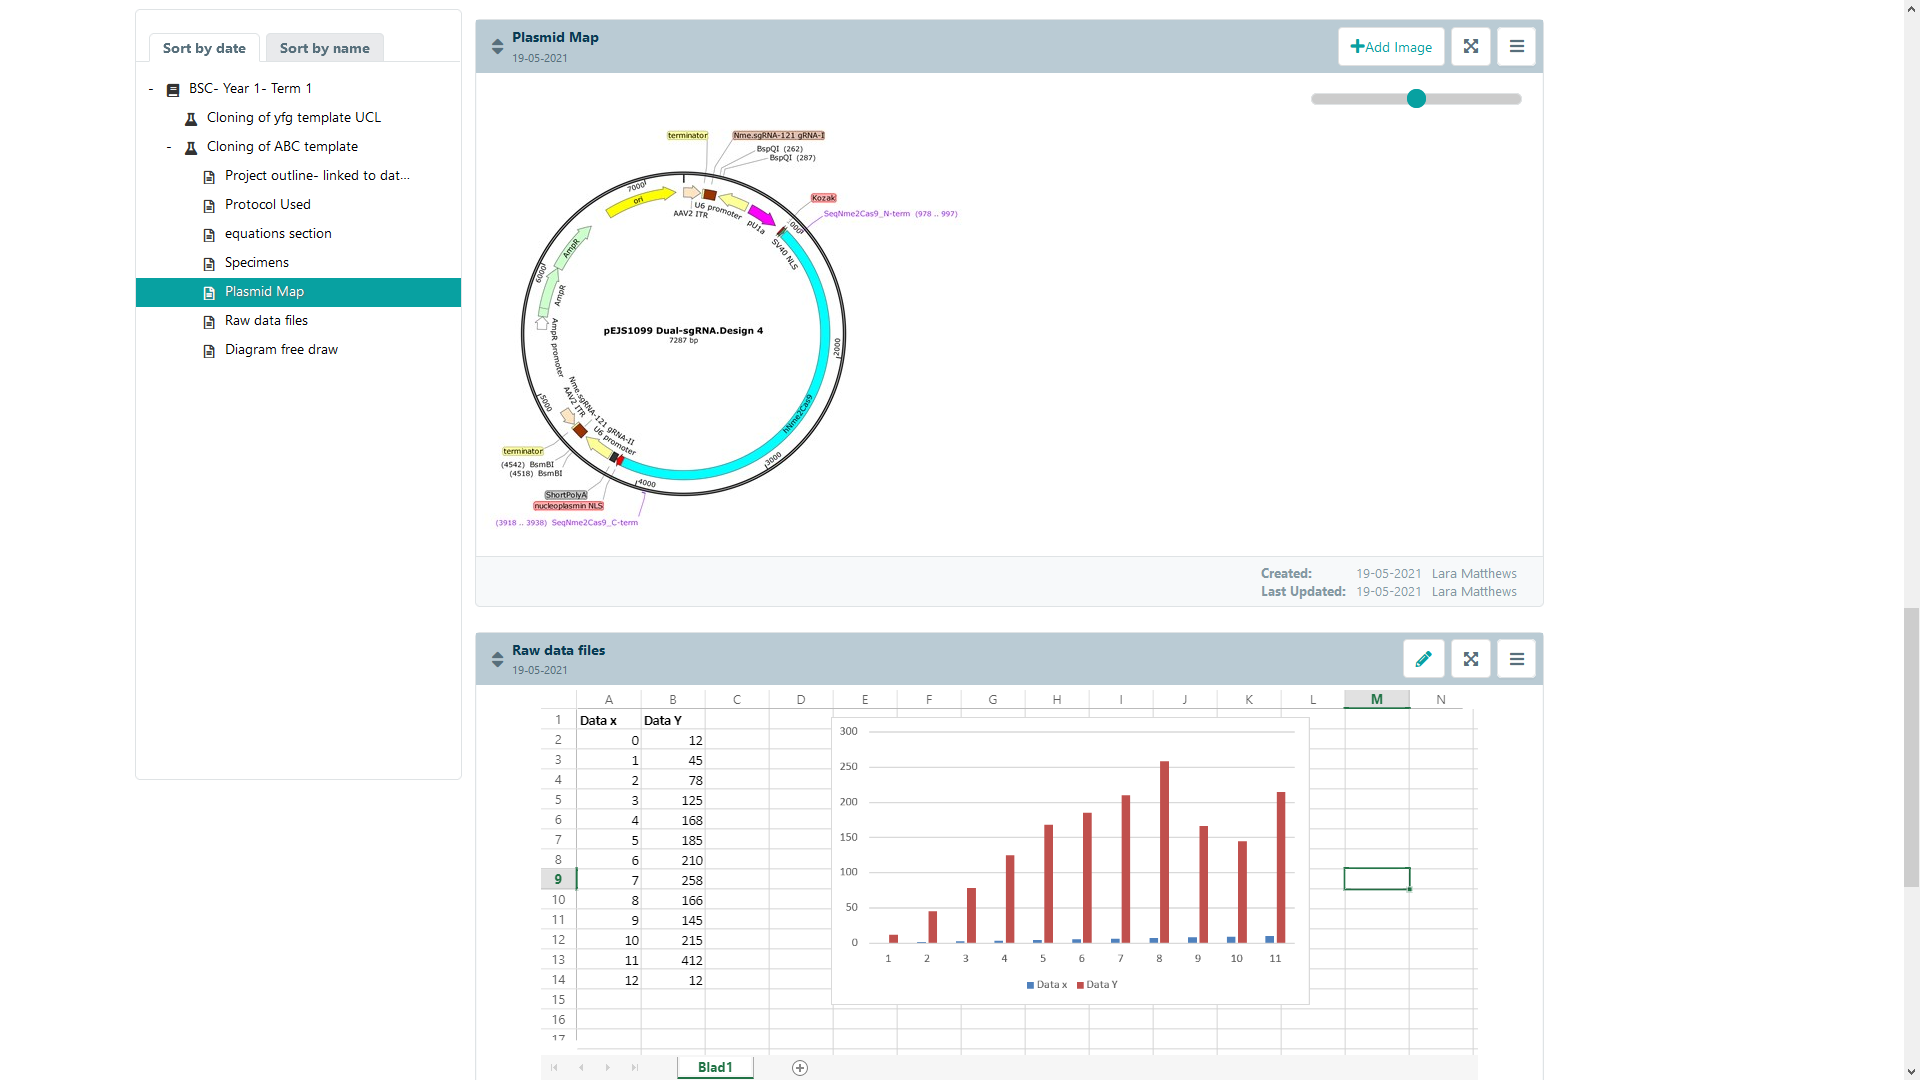This screenshot has height=1080, width=1920.
Task: Click the next sheet arrow in spreadsheet
Action: 608,1068
